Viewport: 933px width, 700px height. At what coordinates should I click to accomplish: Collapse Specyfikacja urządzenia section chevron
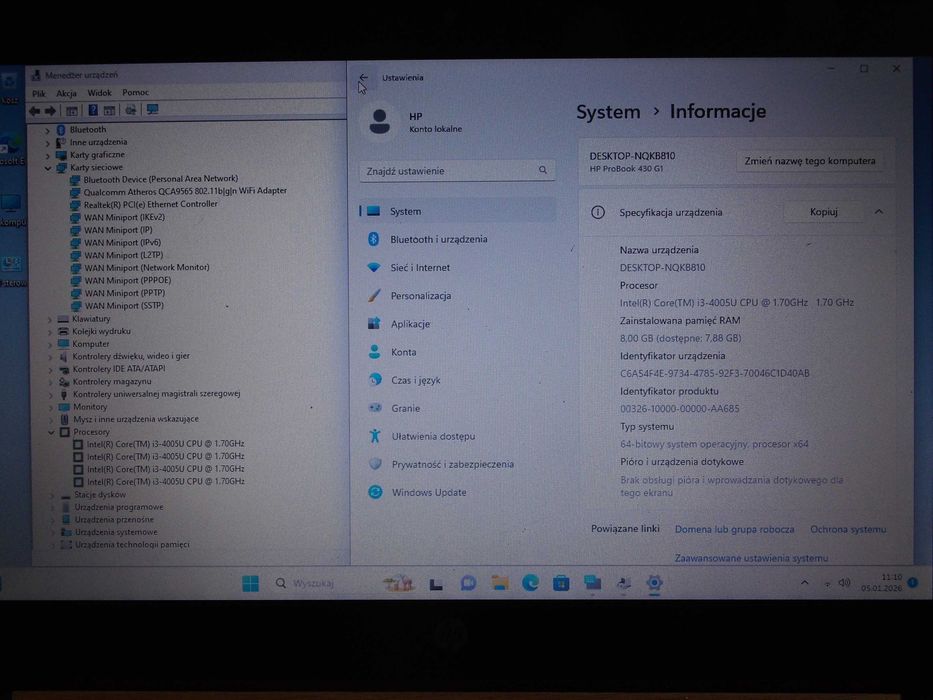879,211
